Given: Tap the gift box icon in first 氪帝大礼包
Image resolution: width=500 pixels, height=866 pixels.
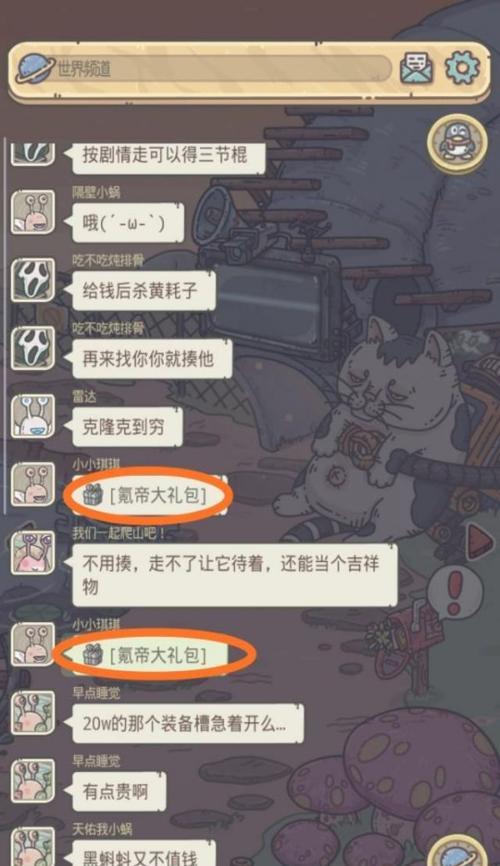Looking at the screenshot, I should coord(93,495).
